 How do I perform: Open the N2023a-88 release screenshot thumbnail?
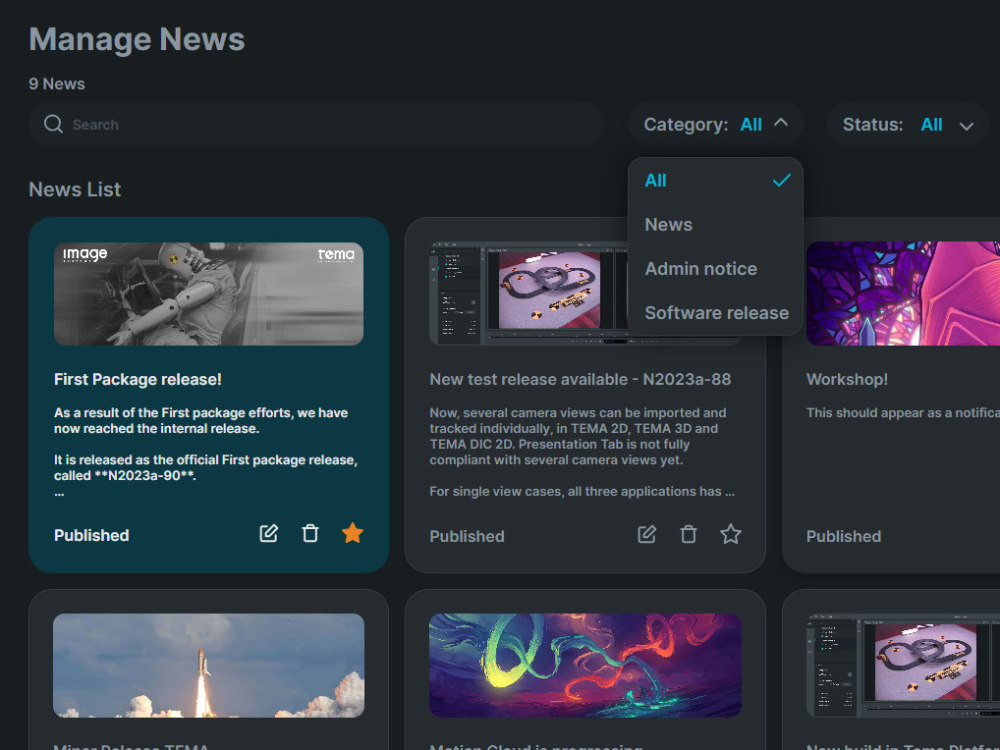(529, 293)
